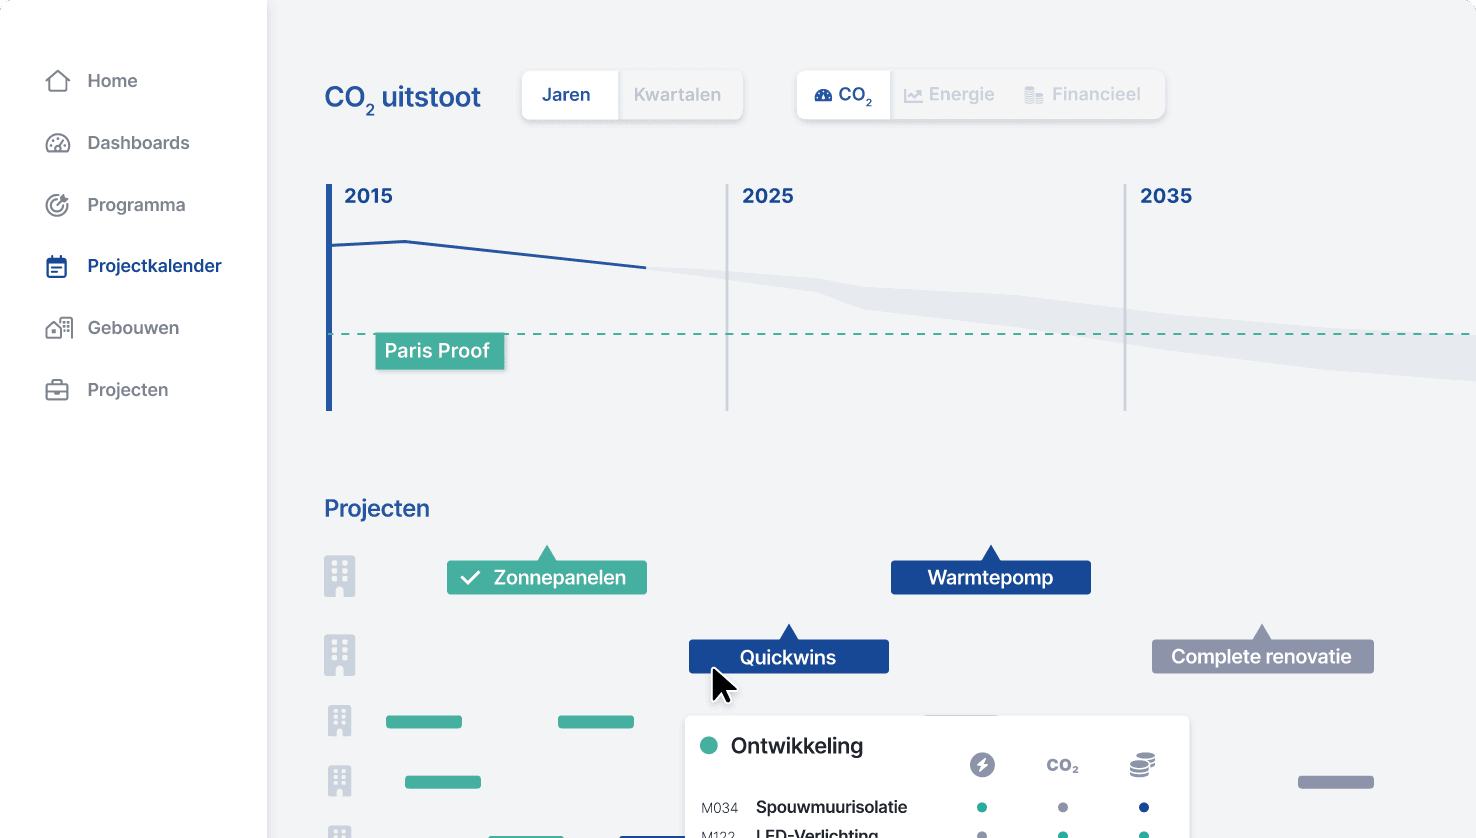
Task: Click the blue financial dot for Spouwmuurisolatie
Action: tap(1144, 807)
